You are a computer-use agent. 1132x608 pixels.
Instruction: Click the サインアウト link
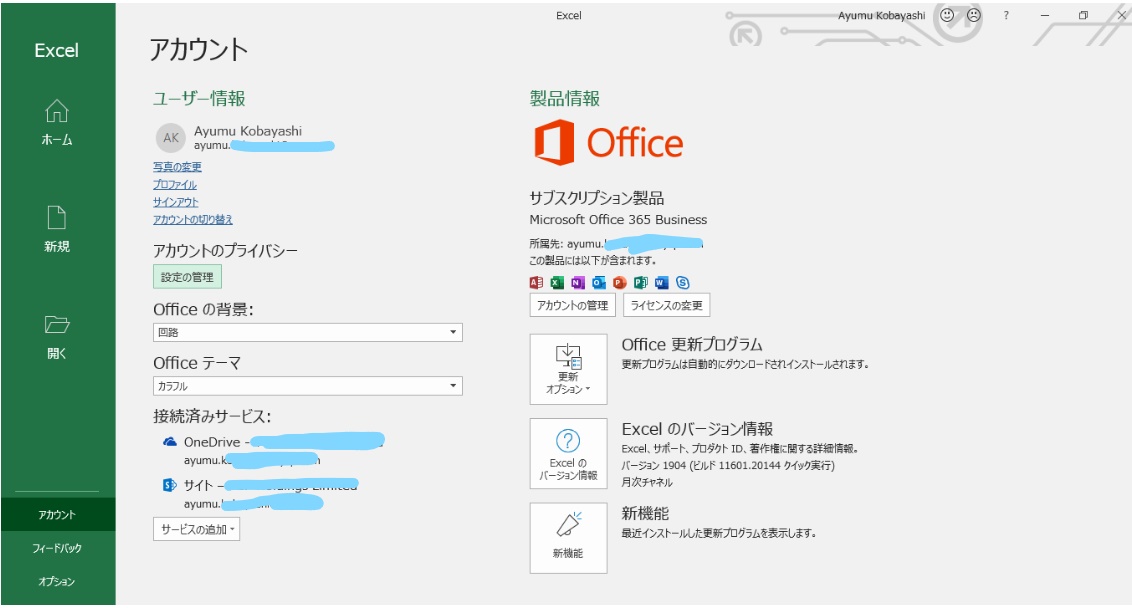click(175, 202)
